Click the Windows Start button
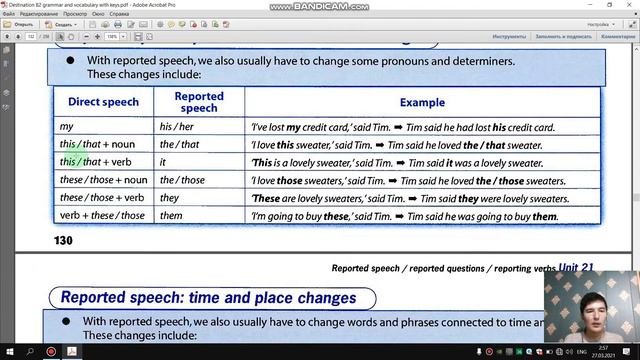640x360 pixels. [x=9, y=351]
